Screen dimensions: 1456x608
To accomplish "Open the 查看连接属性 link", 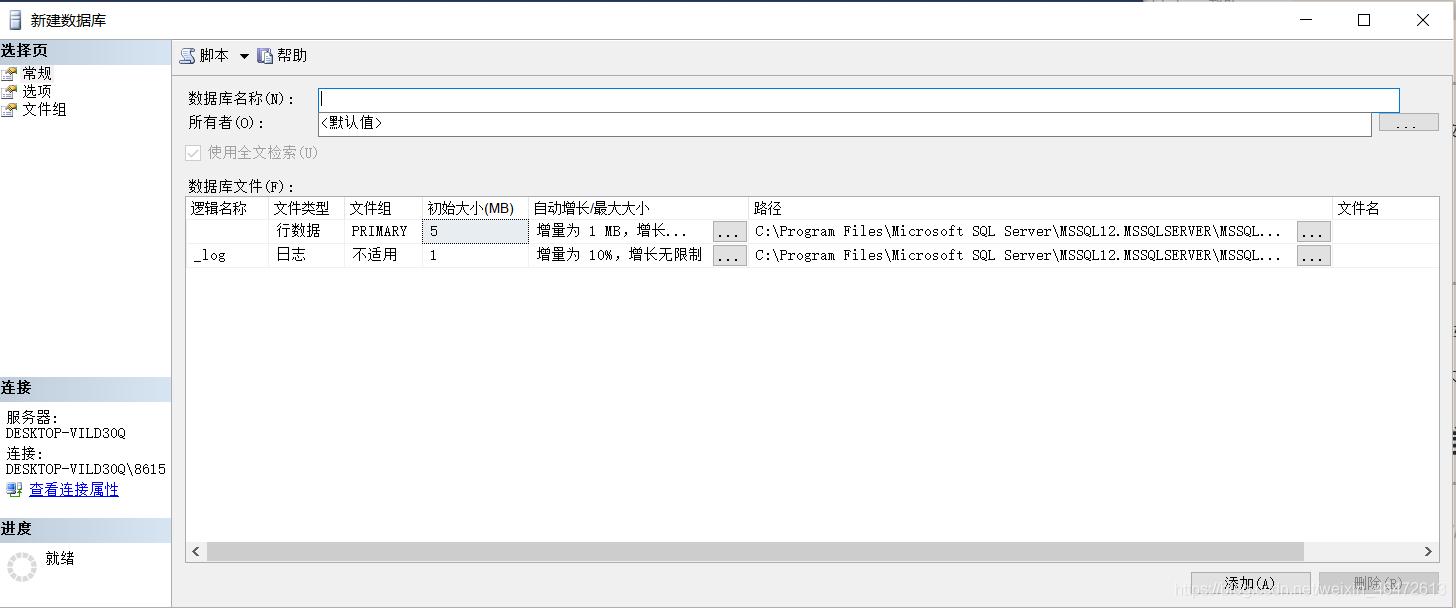I will (75, 489).
